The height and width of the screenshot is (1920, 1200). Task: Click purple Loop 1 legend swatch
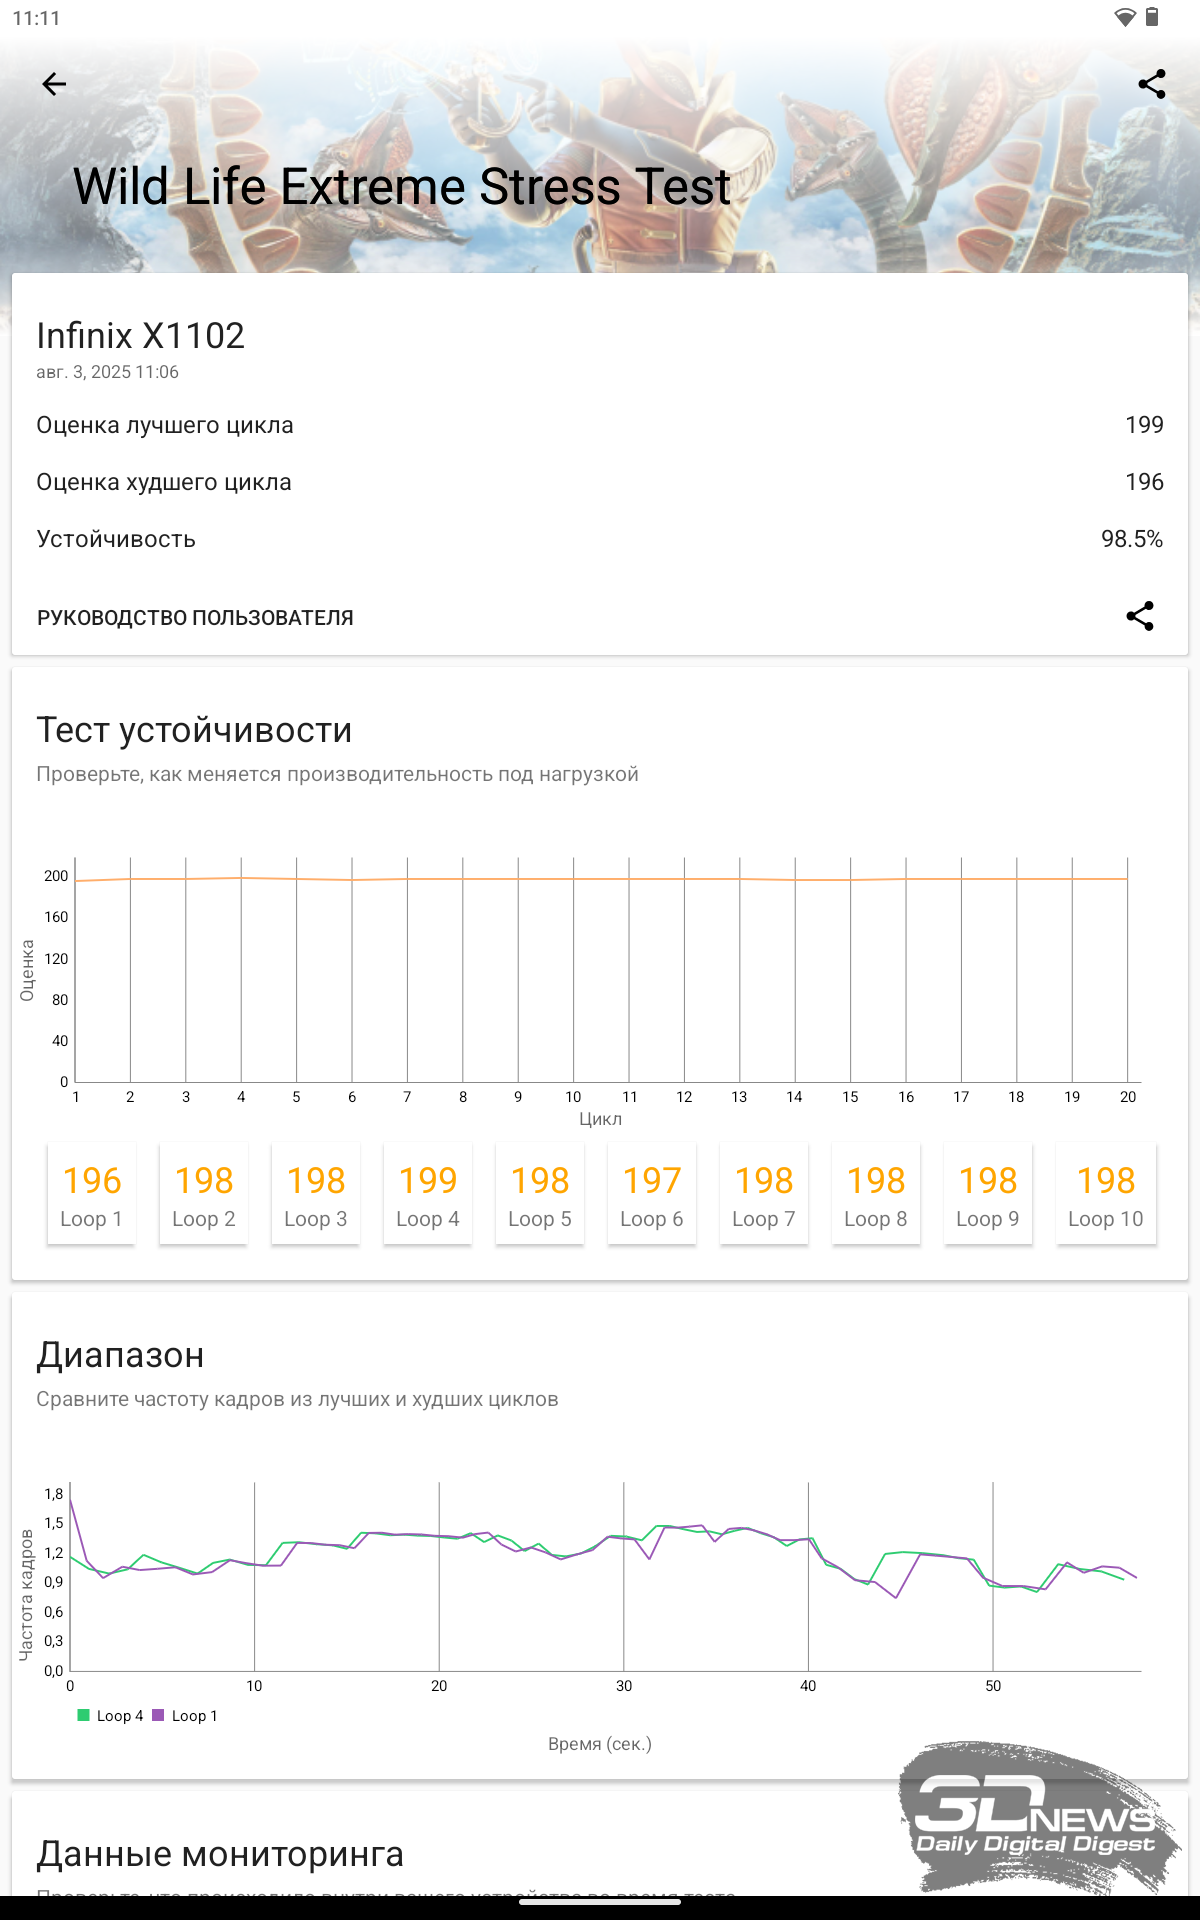click(x=158, y=1715)
